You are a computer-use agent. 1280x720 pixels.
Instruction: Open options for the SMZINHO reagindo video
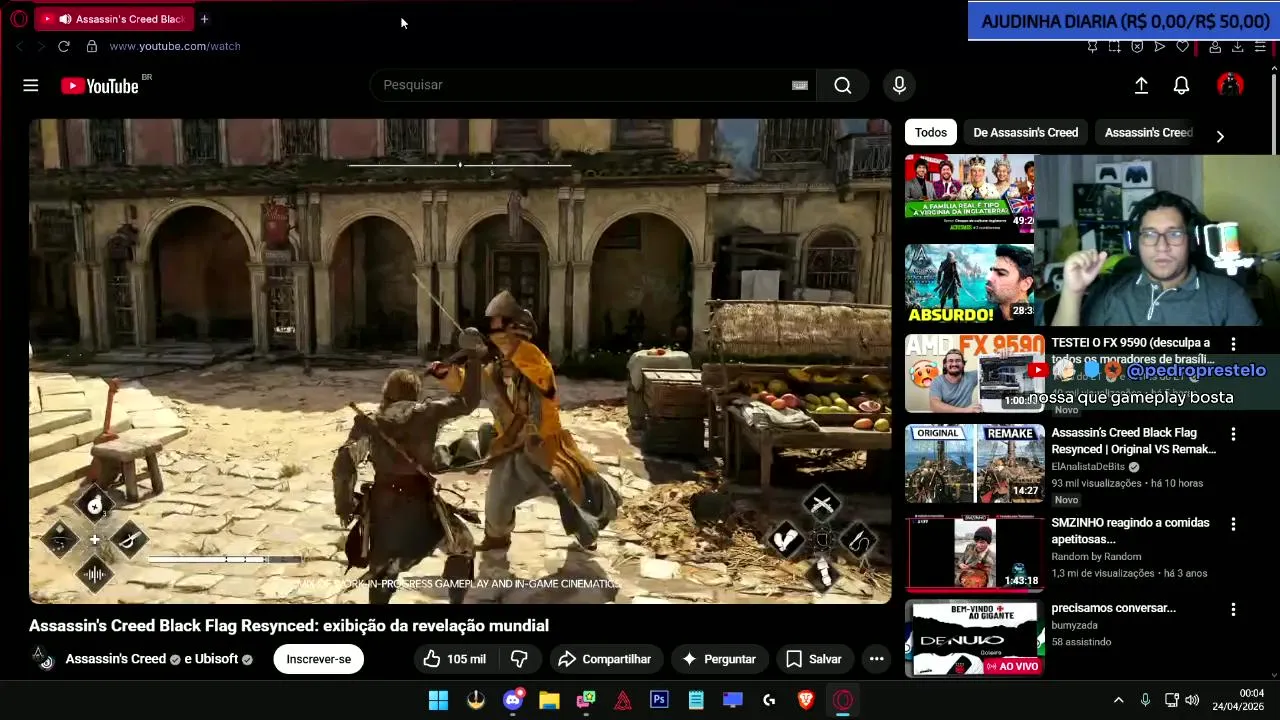(1233, 524)
